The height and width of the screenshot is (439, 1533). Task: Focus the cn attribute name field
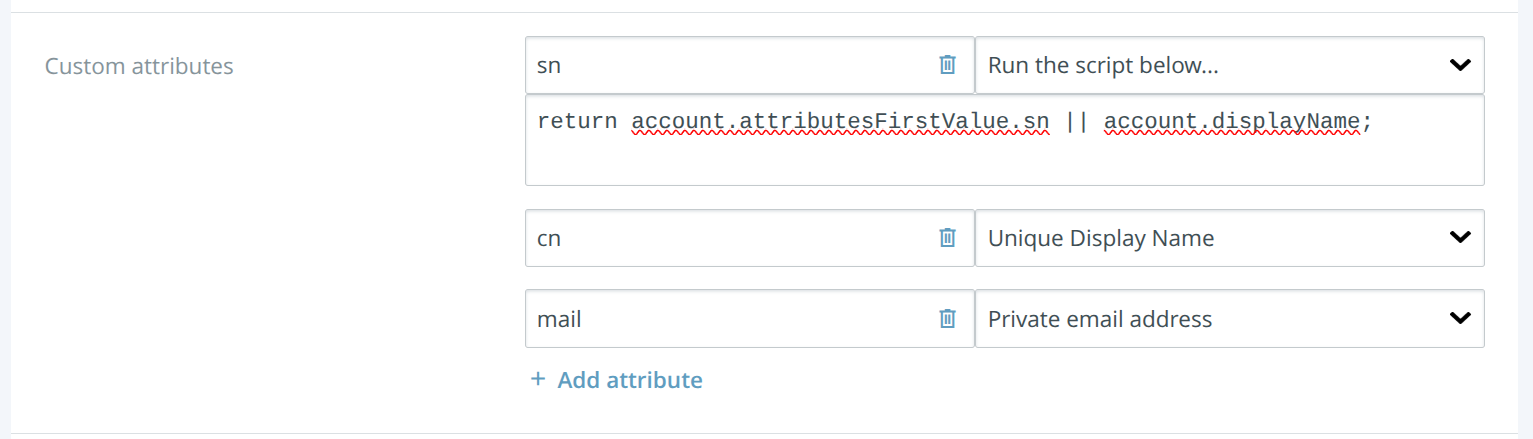click(730, 238)
